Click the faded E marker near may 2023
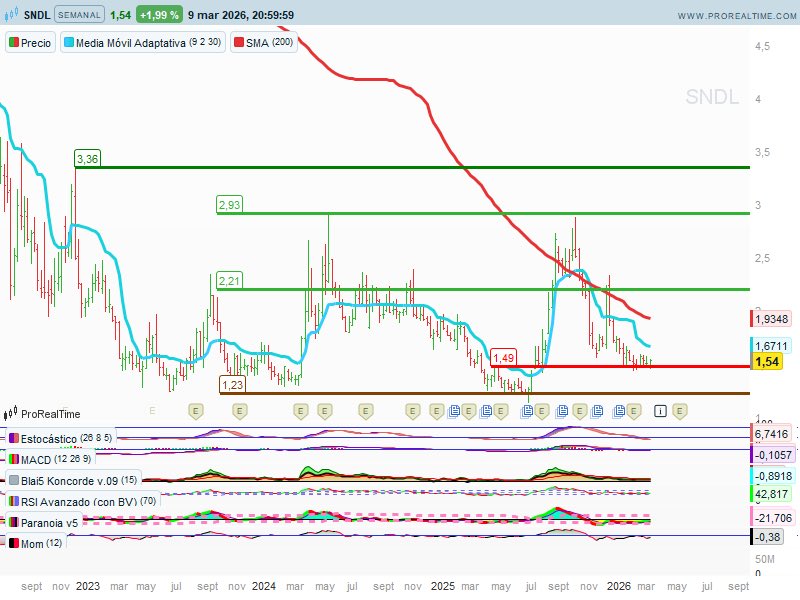 [152, 410]
